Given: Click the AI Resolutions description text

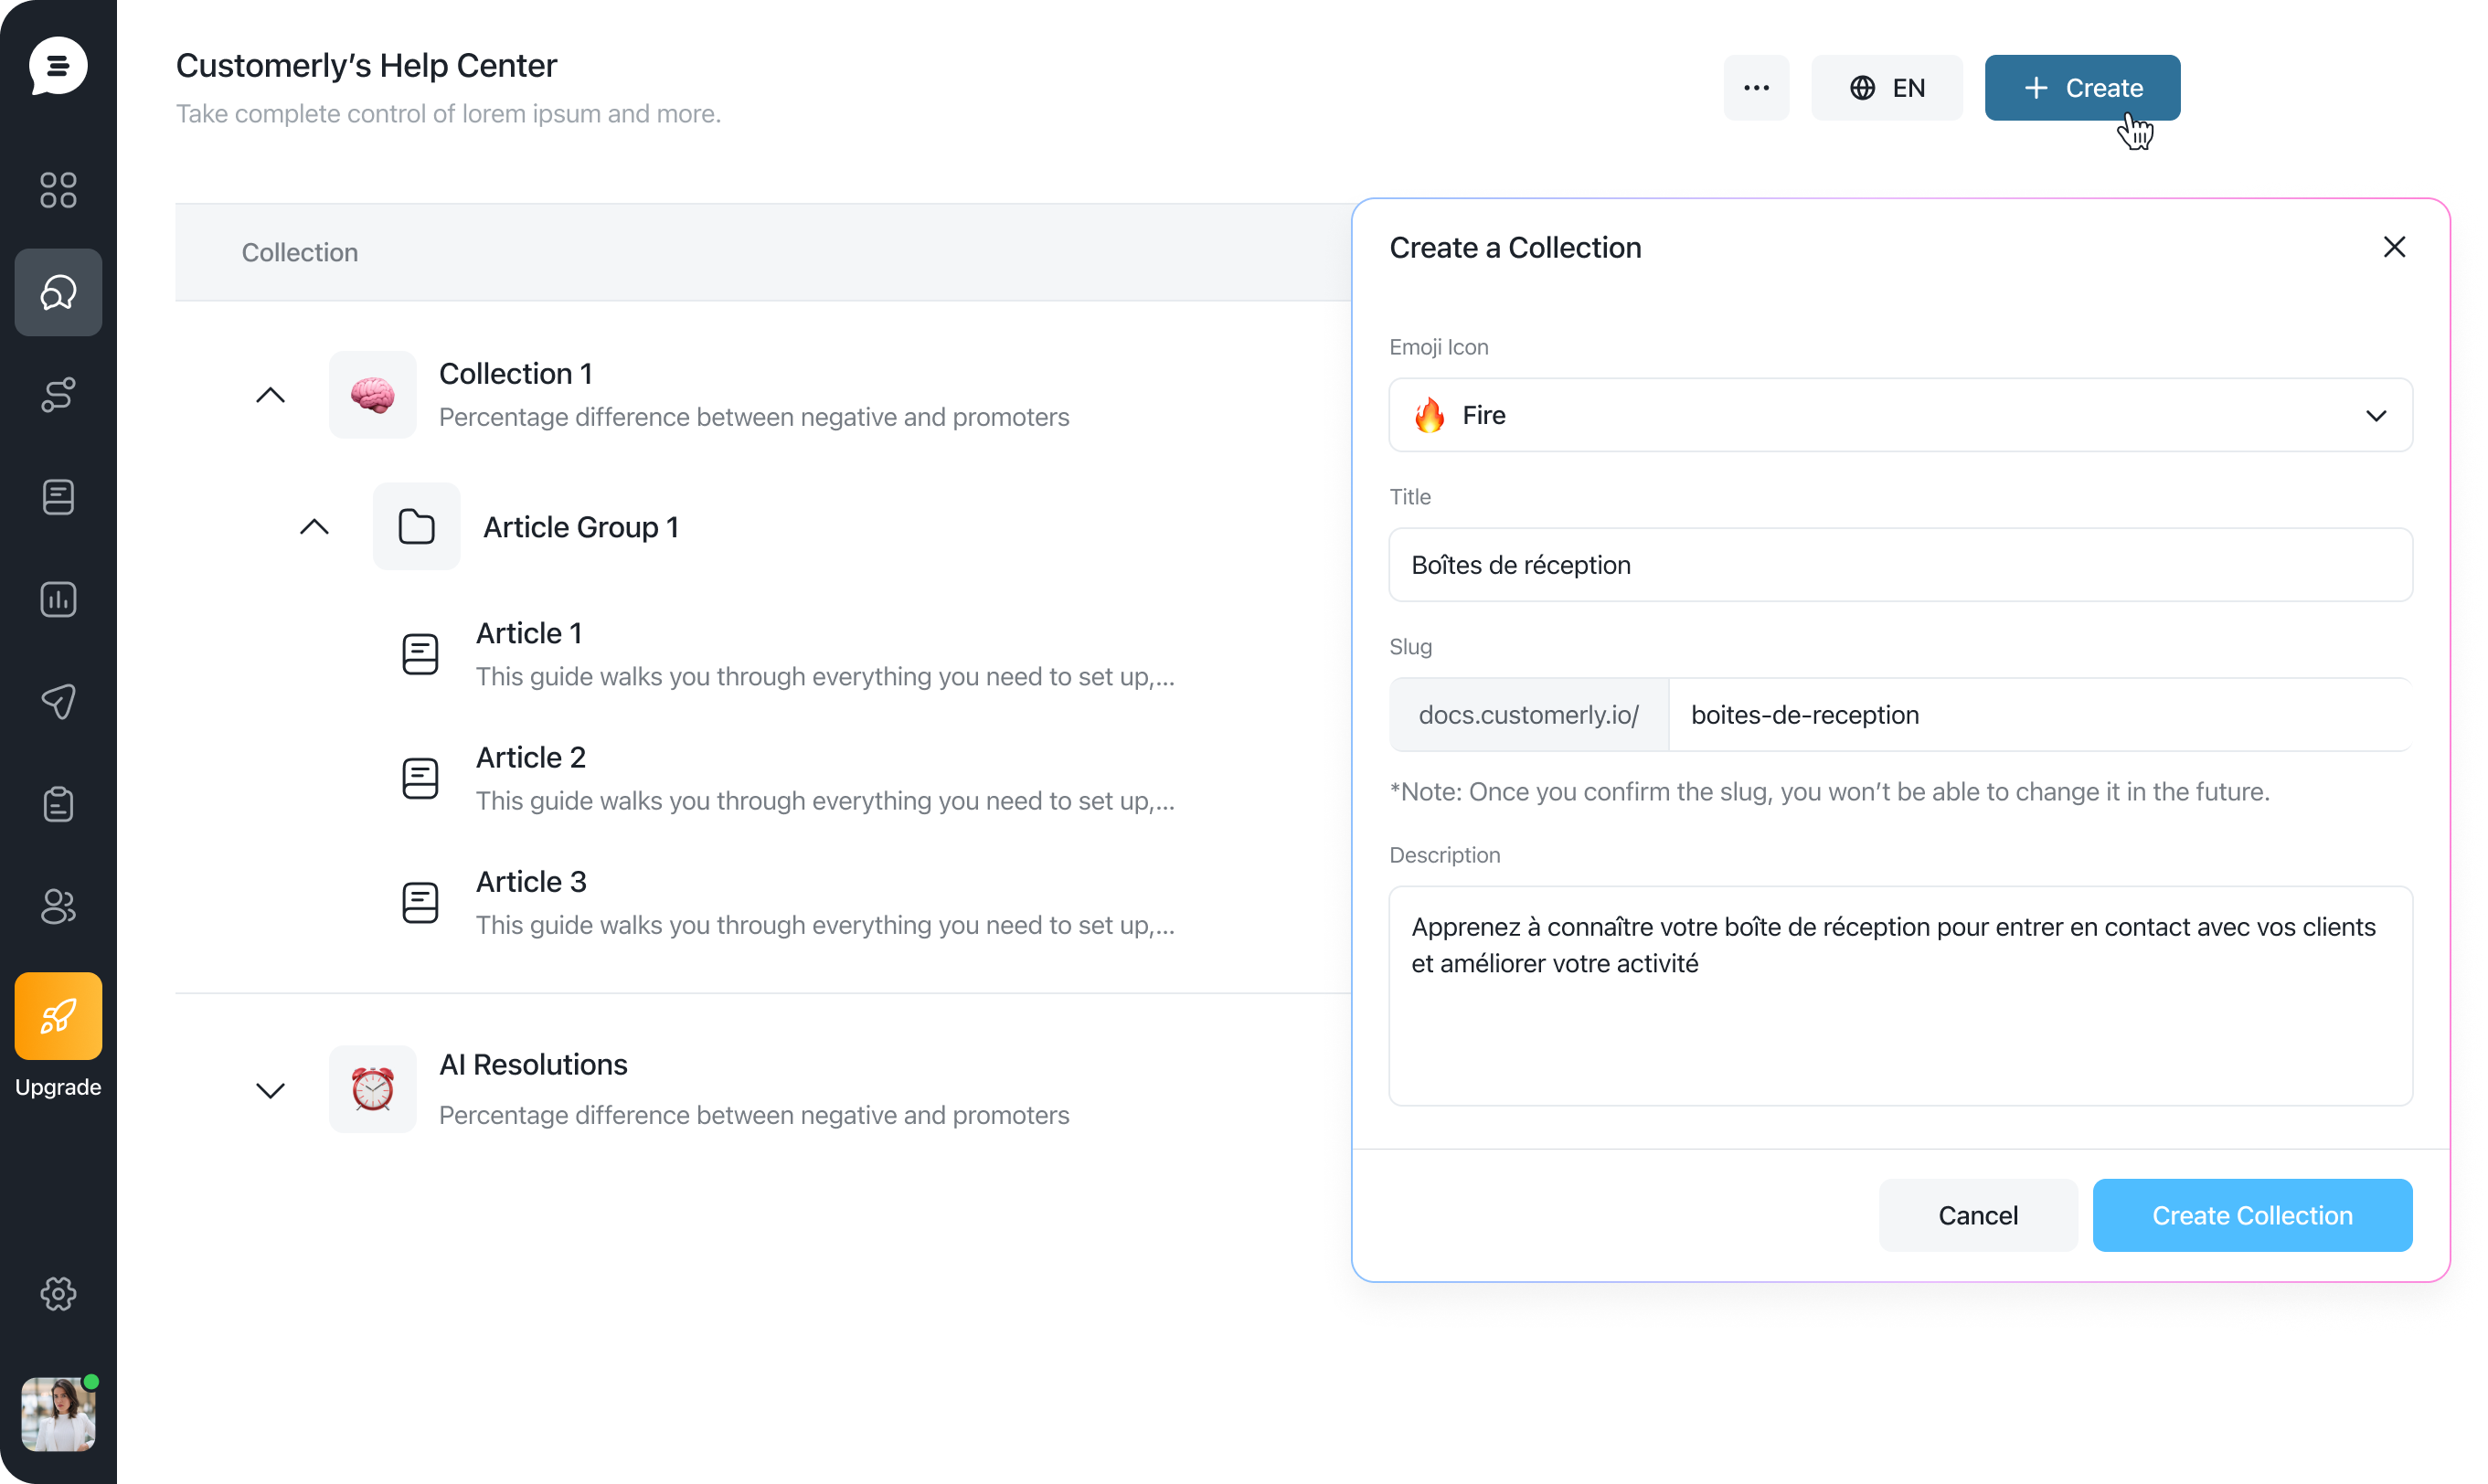Looking at the screenshot, I should [754, 1115].
